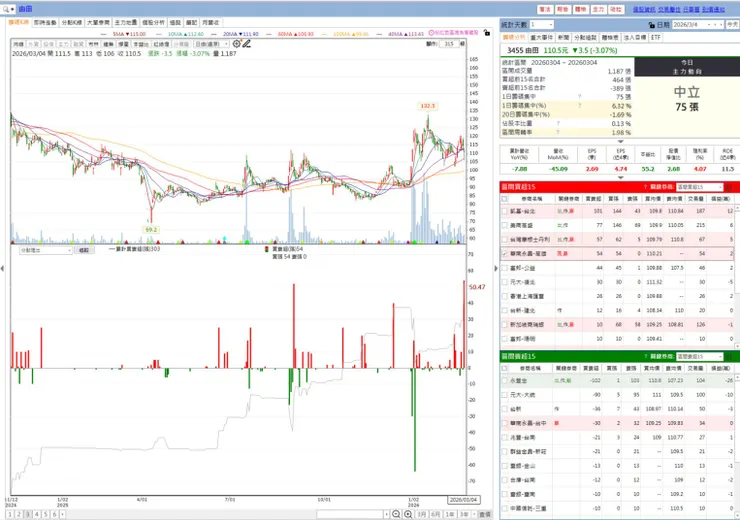This screenshot has height=520, width=740.
Task: Toggle the lock icon beside 日期
Action: (x=652, y=25)
